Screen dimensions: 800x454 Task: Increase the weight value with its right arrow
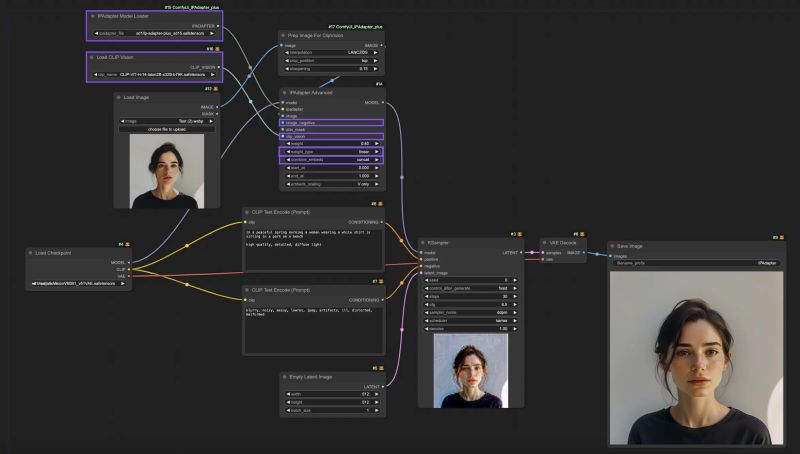(377, 144)
